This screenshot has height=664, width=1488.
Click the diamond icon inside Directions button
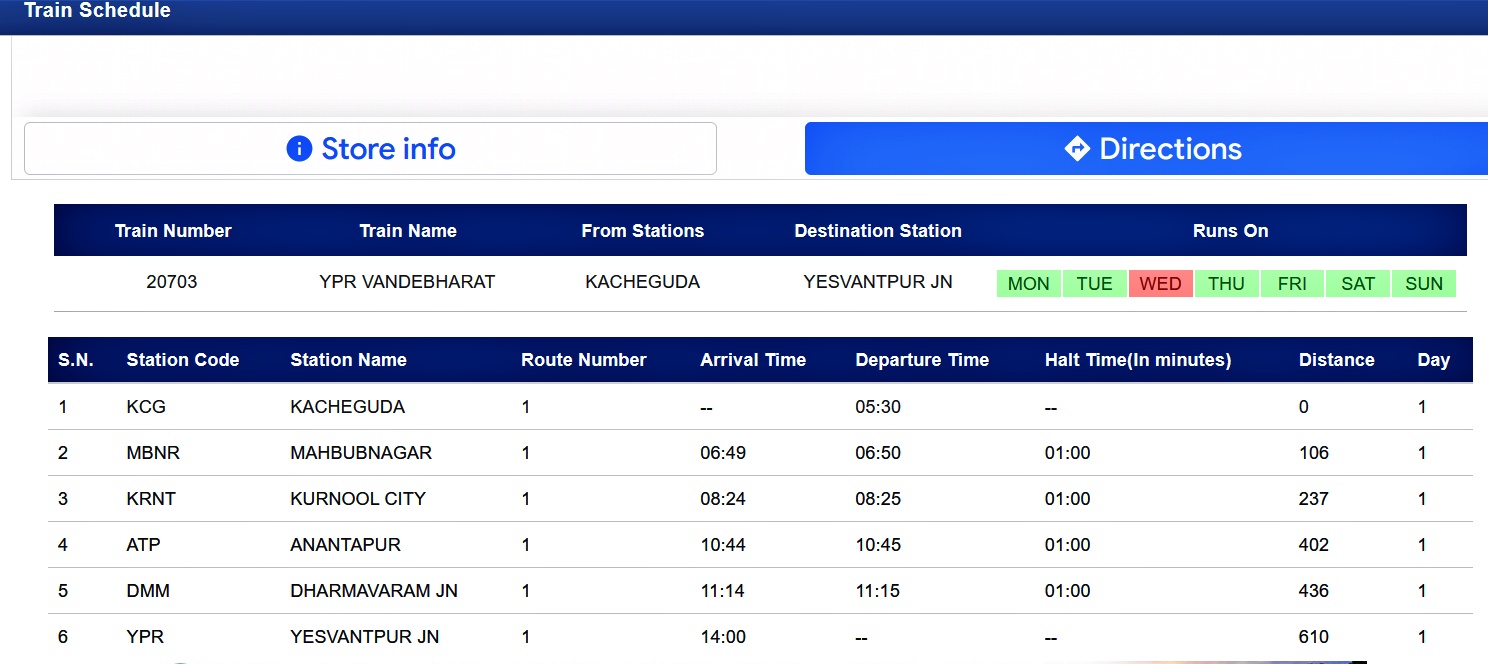point(1075,148)
